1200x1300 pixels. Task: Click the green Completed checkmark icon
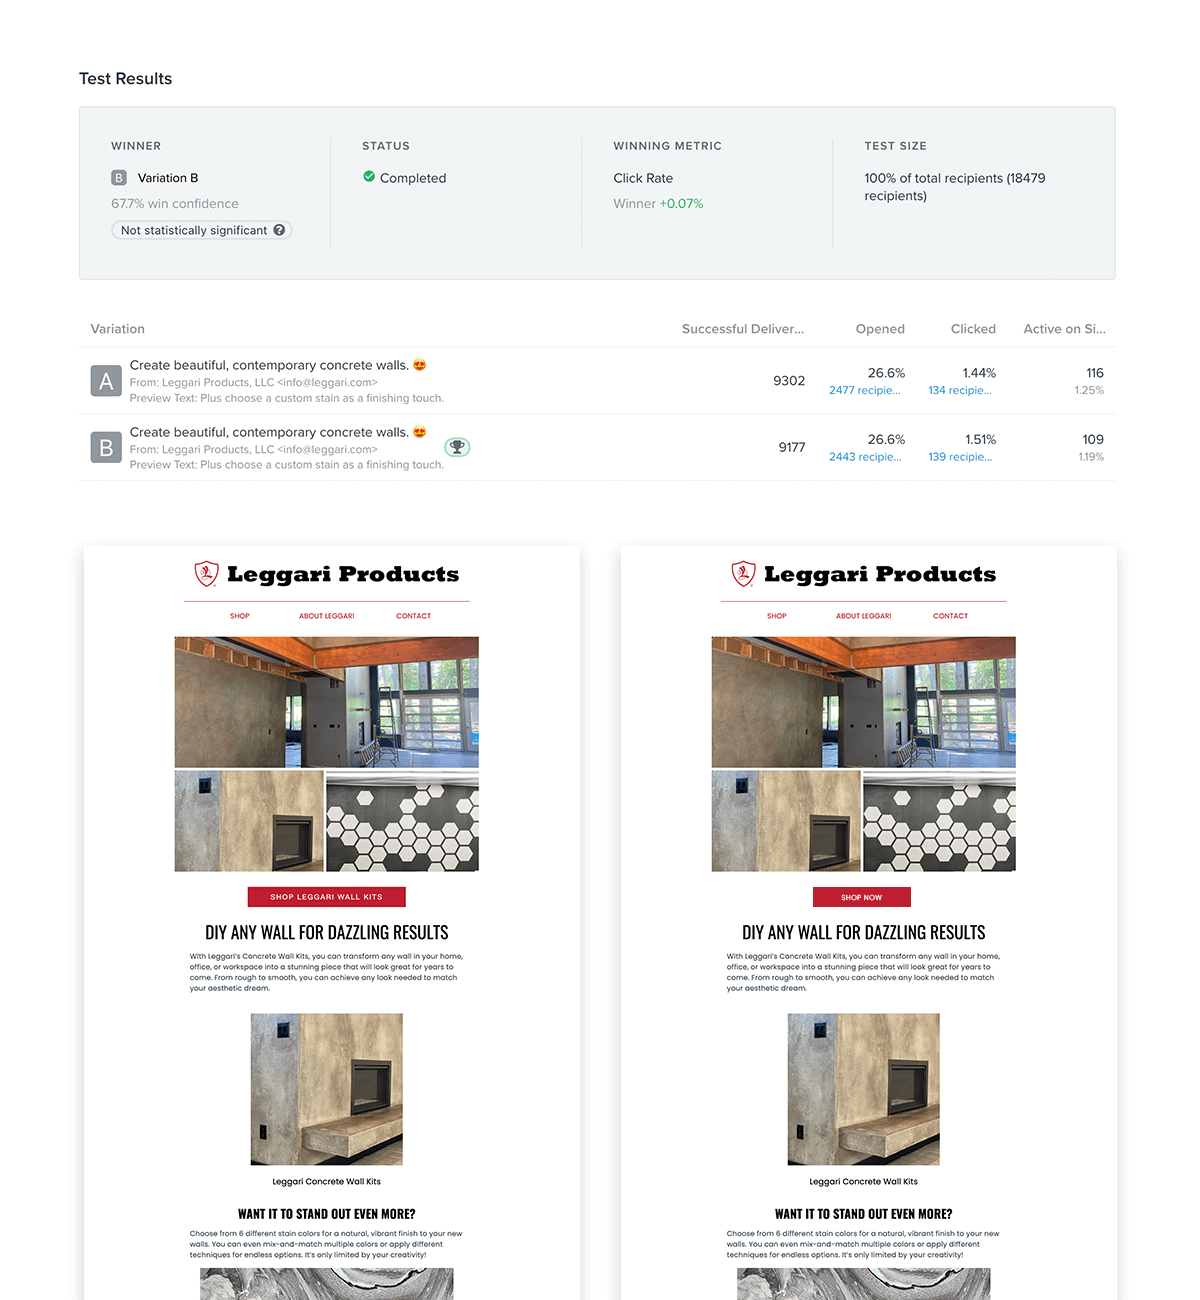pos(369,177)
